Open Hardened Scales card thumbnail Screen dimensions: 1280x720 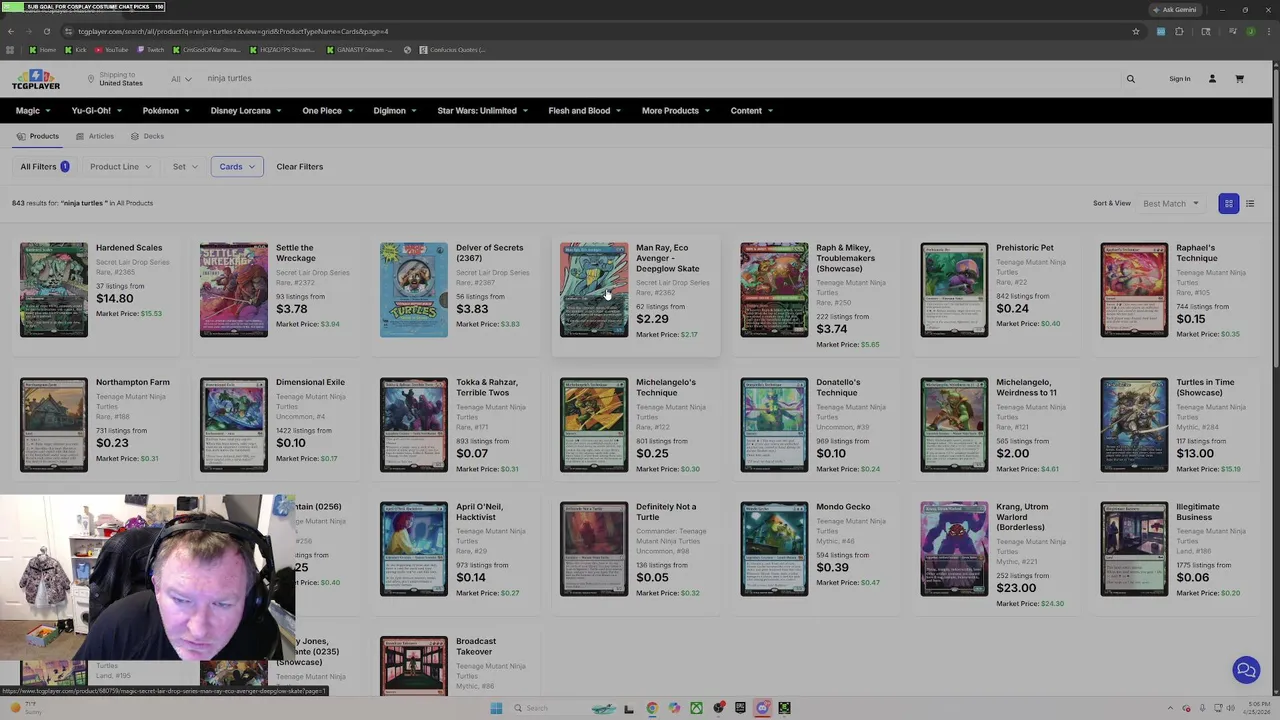pyautogui.click(x=54, y=290)
